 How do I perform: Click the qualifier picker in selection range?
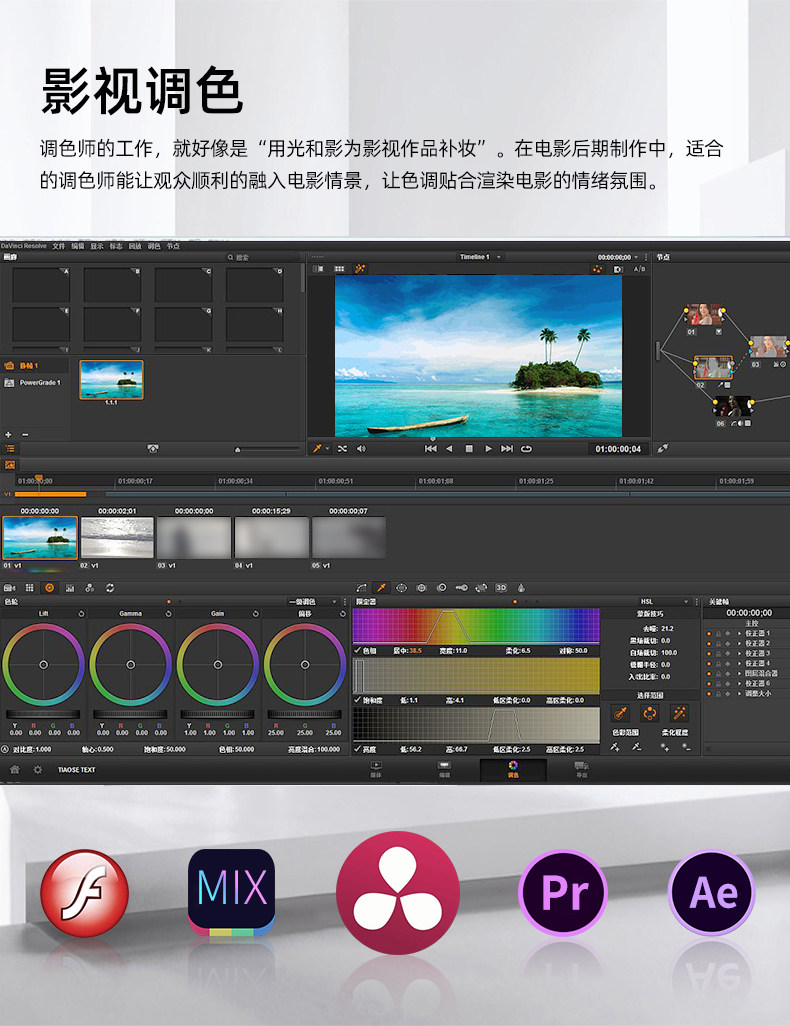(x=620, y=713)
